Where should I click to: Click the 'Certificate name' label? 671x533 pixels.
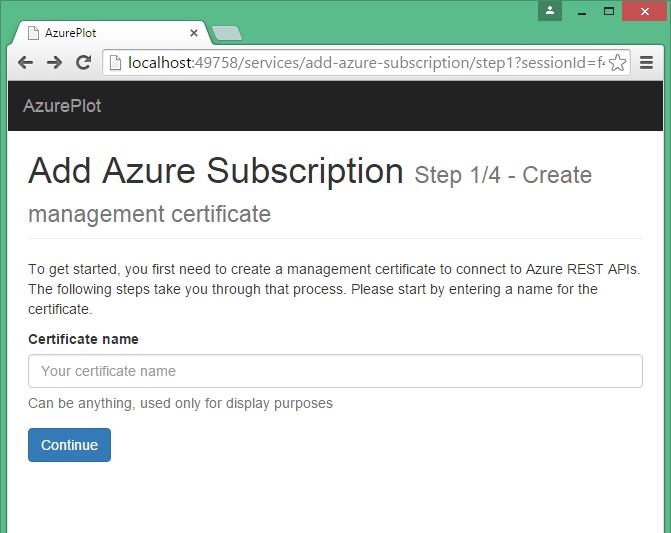[83, 339]
